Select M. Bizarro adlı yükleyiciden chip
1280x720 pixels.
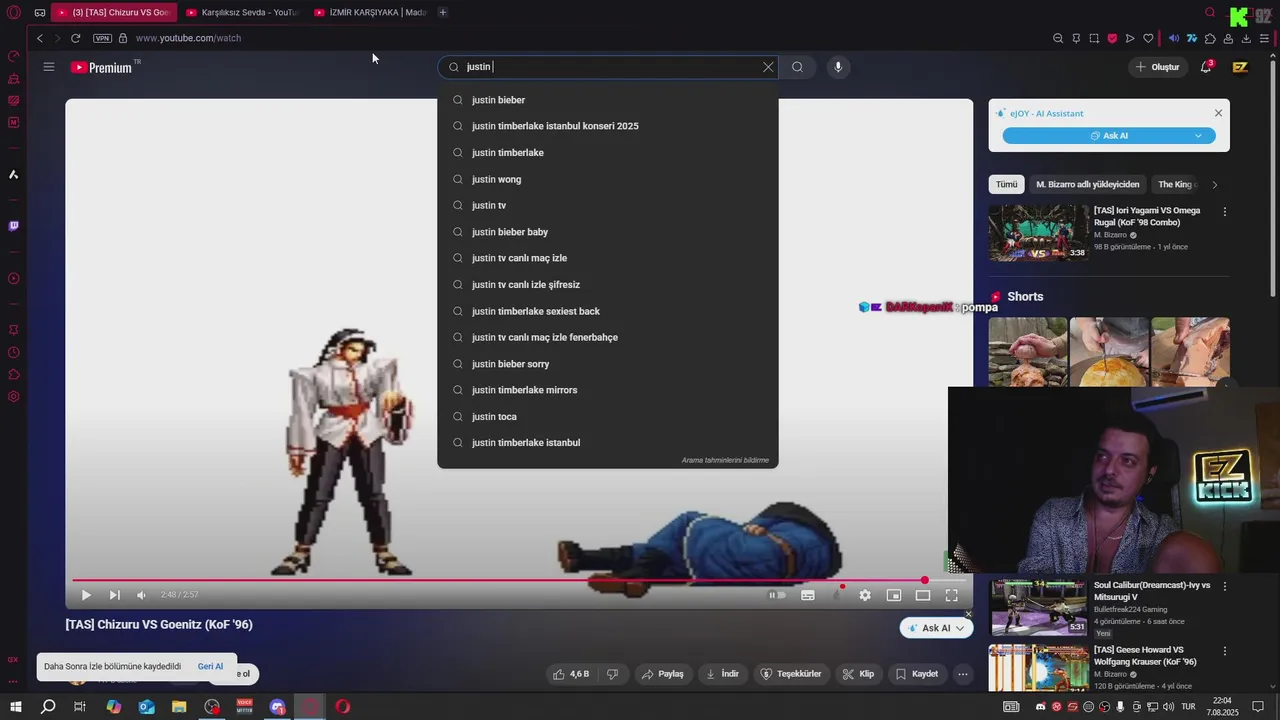pyautogui.click(x=1087, y=184)
